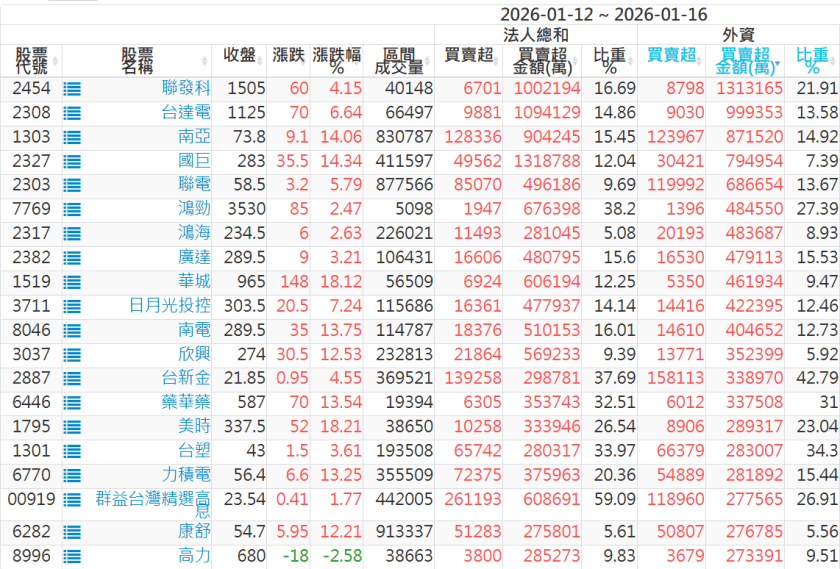Click the 外資 比重% column header
This screenshot has width=840, height=569.
[x=811, y=60]
